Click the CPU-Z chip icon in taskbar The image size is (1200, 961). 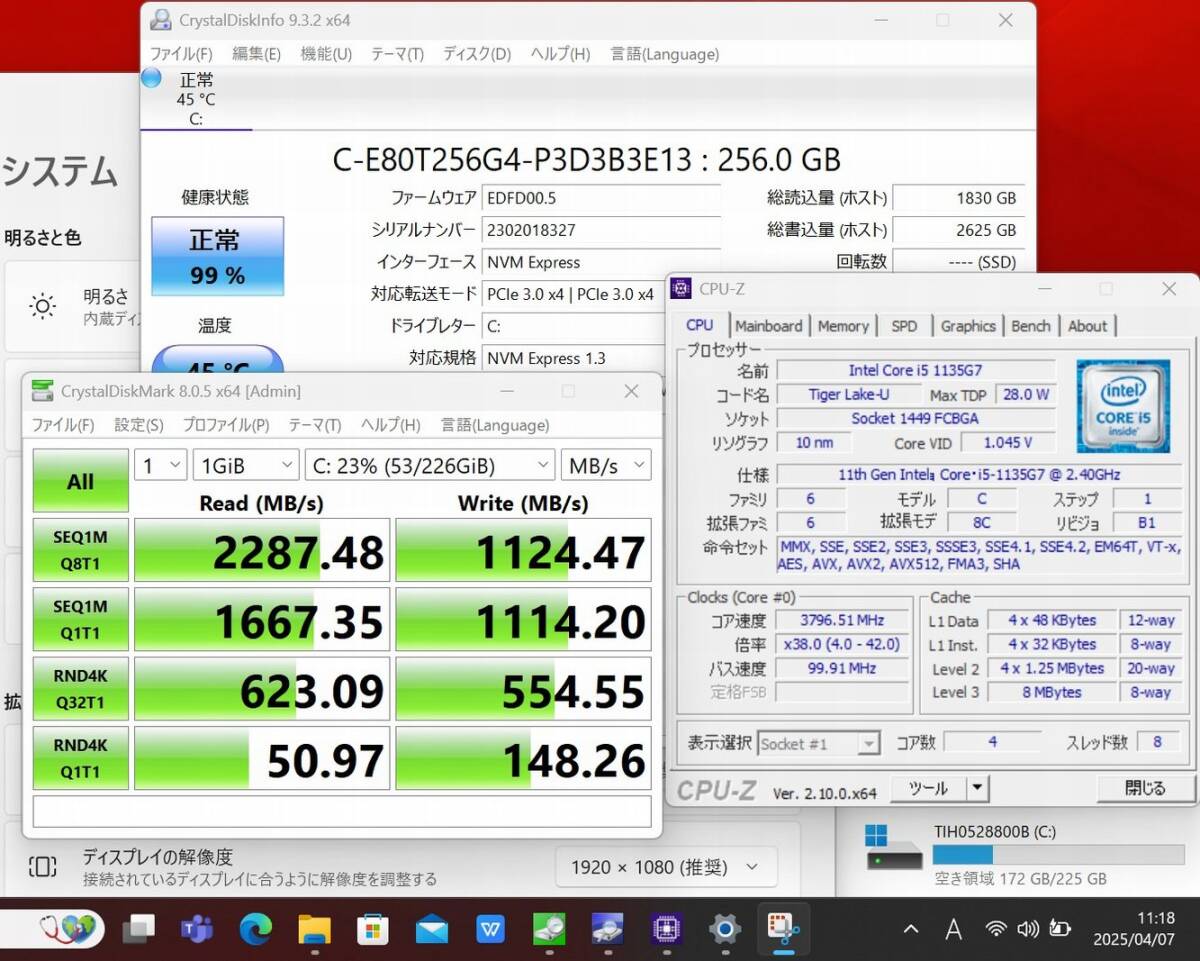coord(666,929)
